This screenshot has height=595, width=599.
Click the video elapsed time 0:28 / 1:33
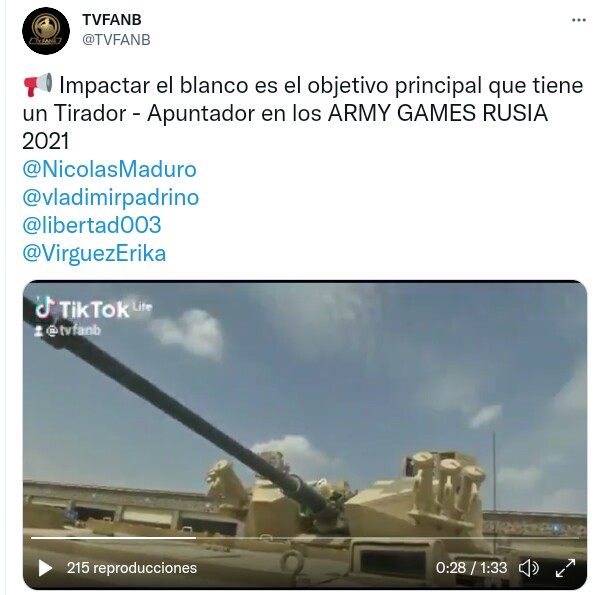471,568
